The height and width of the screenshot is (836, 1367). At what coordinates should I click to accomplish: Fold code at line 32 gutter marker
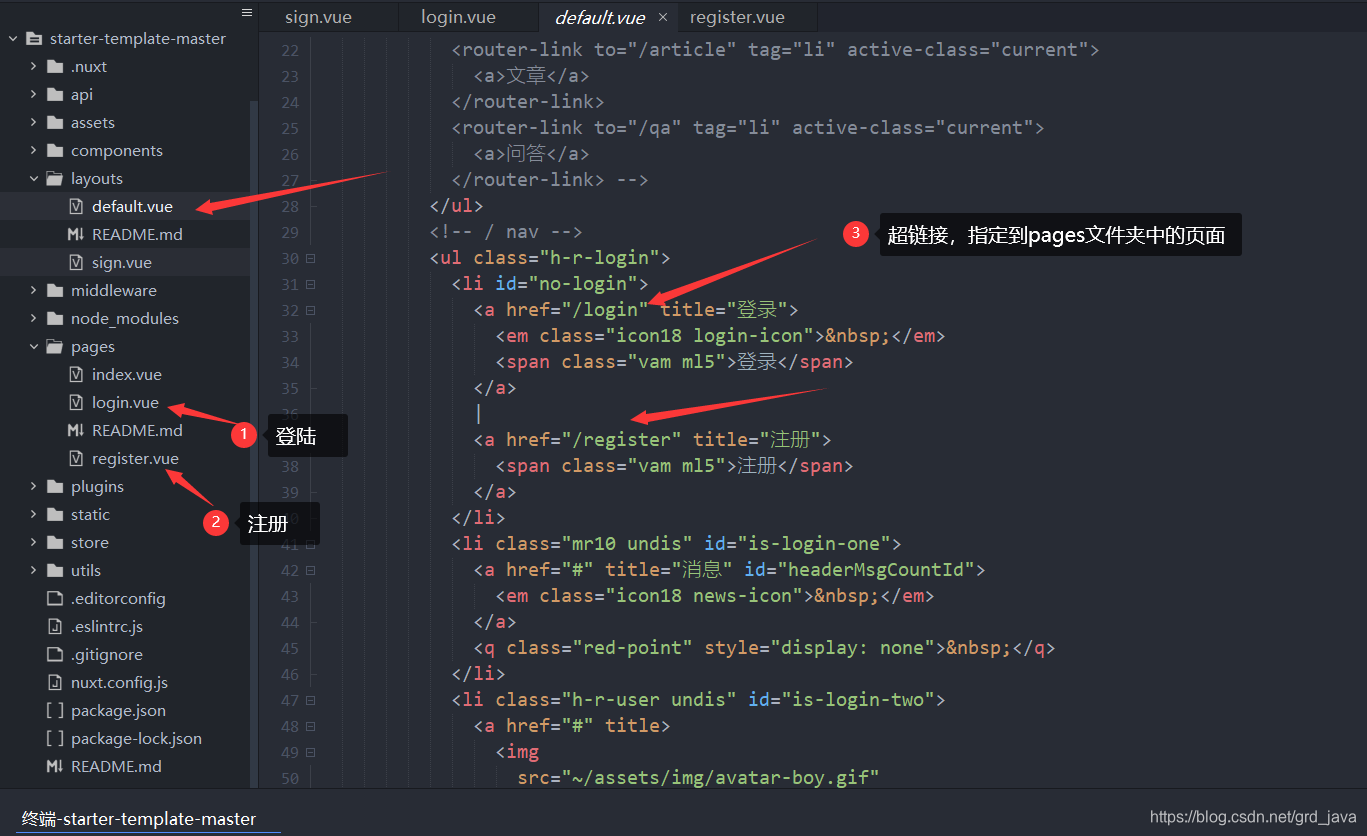coord(311,310)
